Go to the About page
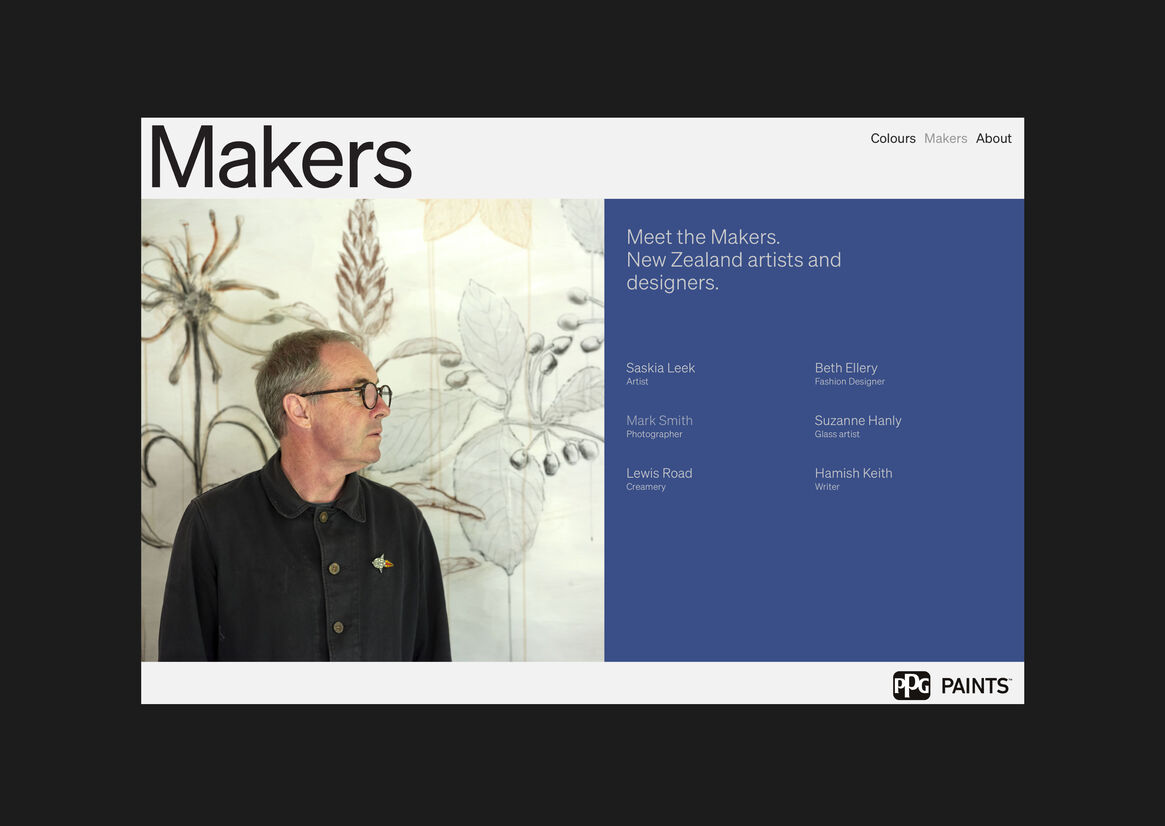1165x826 pixels. (993, 139)
